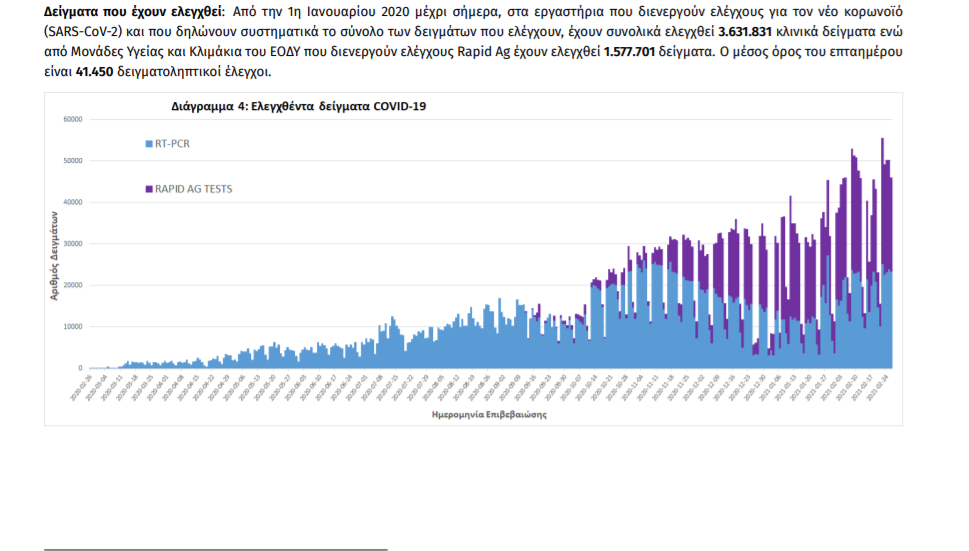Click the text '(SARS-CoV-2)' in the paragraph
The image size is (969, 551).
pyautogui.click(x=84, y=33)
